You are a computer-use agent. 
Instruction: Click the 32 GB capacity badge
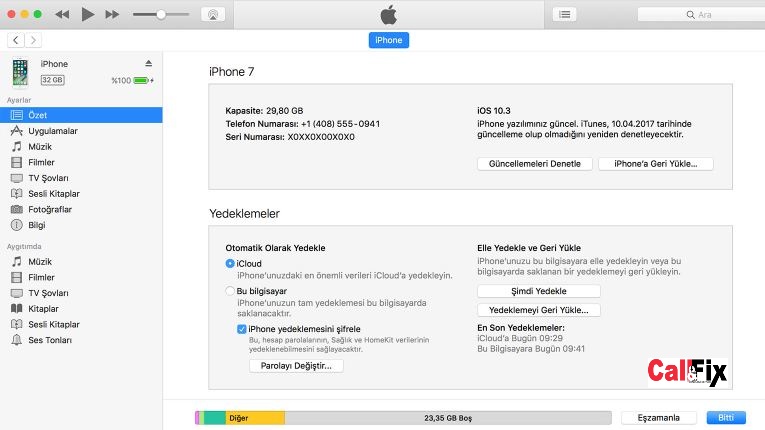tap(52, 80)
